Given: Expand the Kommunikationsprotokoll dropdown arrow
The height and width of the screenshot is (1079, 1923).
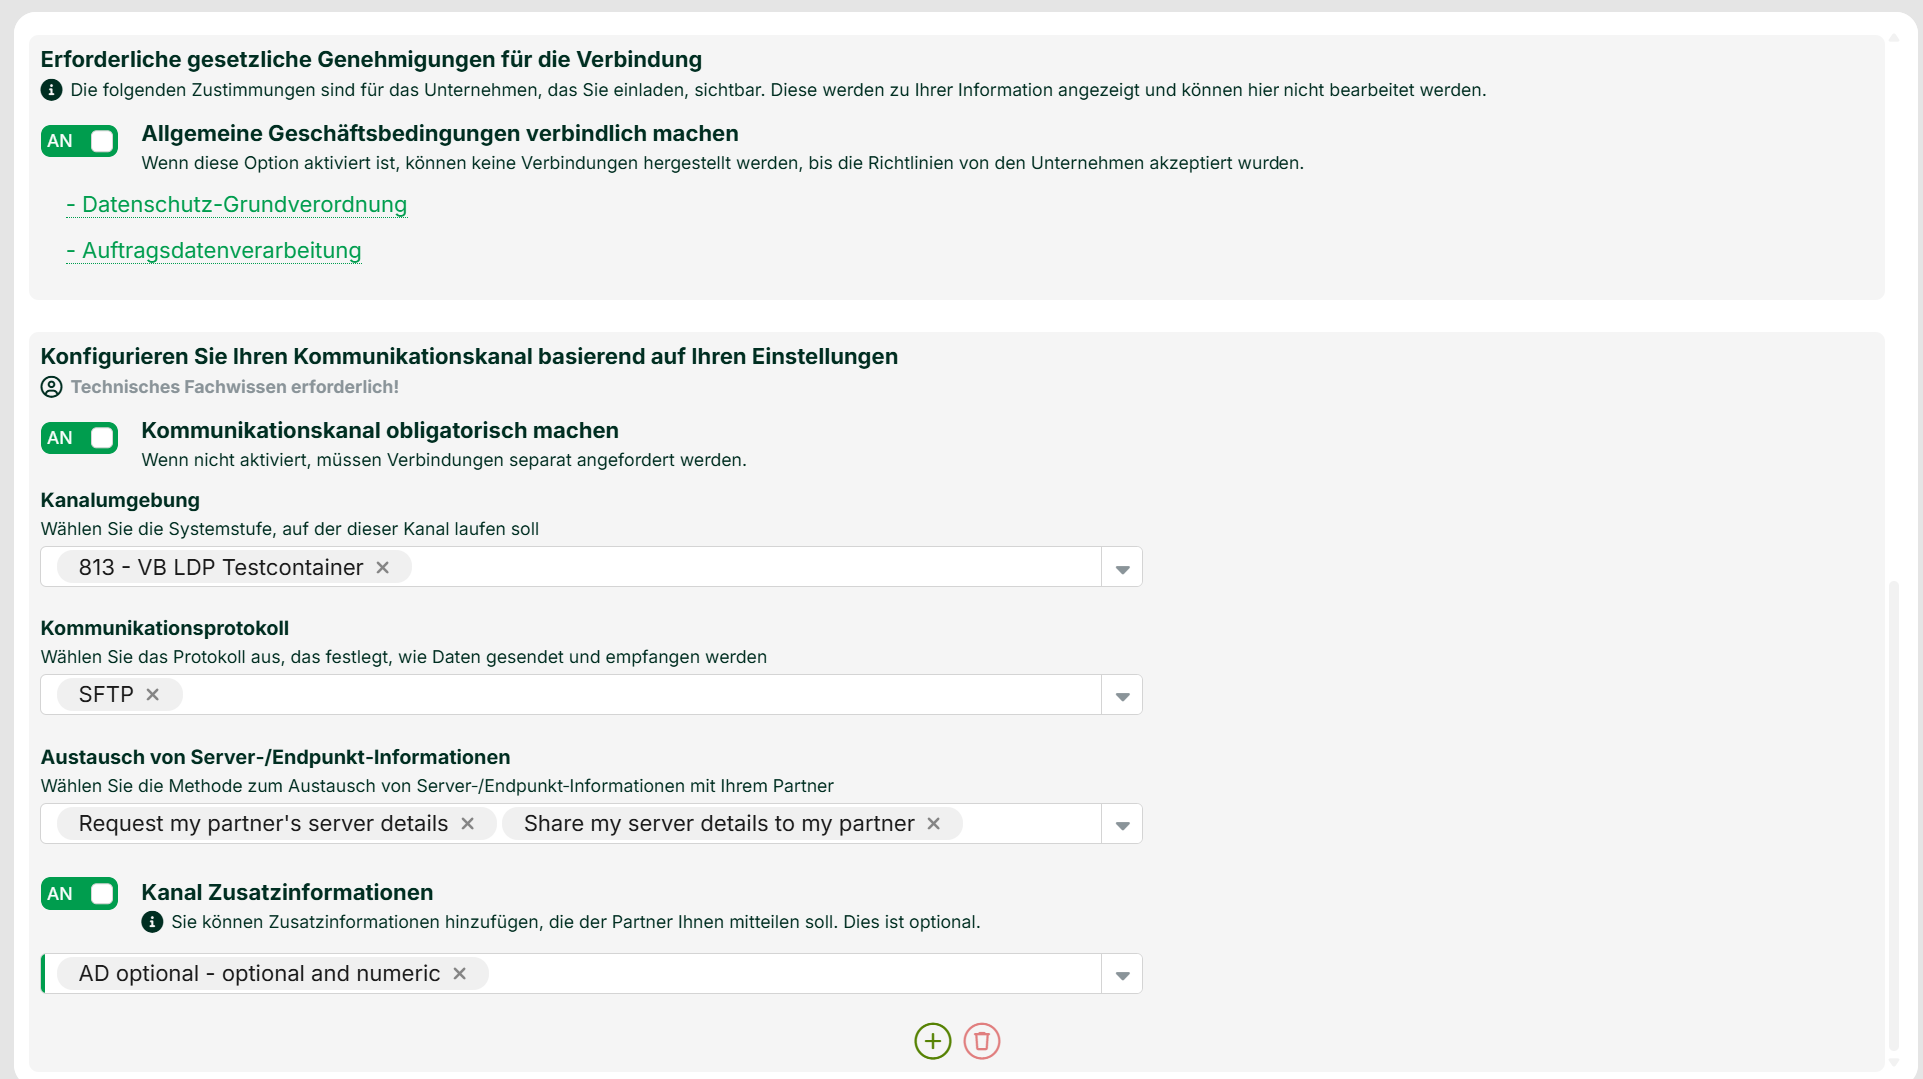Looking at the screenshot, I should (1122, 695).
